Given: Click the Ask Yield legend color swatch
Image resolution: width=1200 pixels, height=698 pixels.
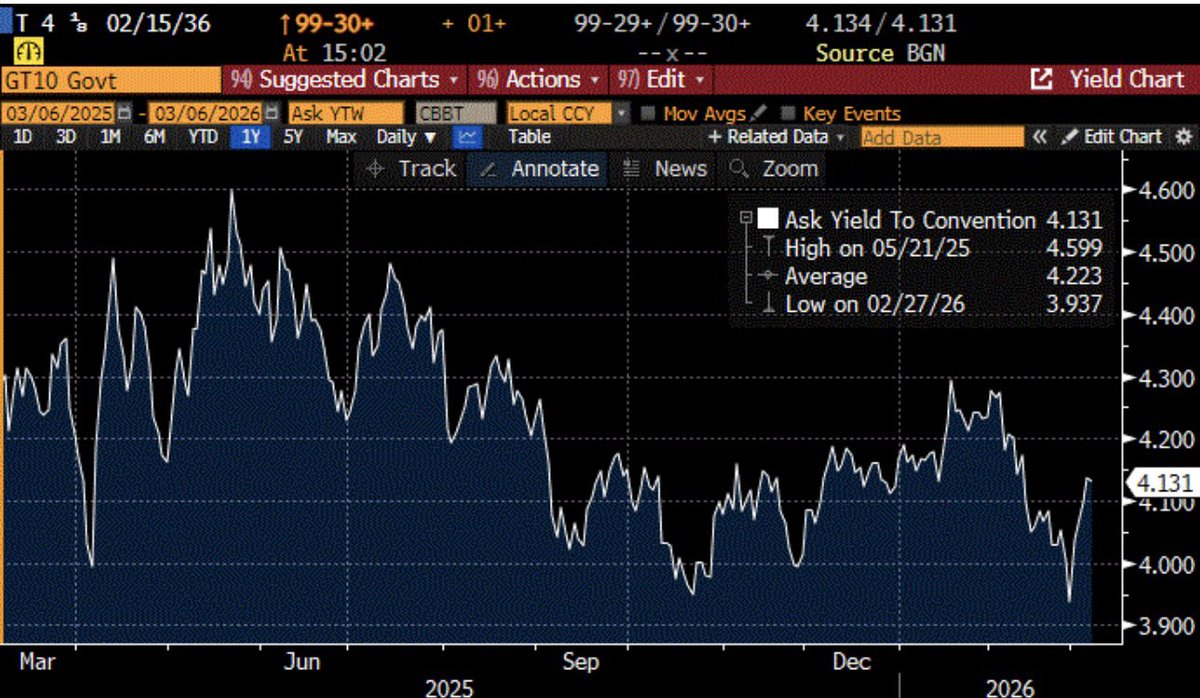Looking at the screenshot, I should [769, 220].
